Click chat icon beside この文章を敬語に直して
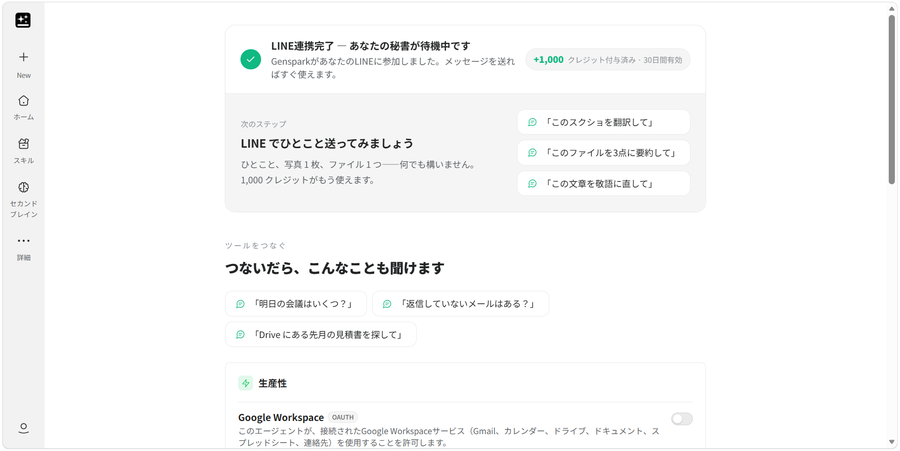This screenshot has width=900, height=451. coord(532,184)
